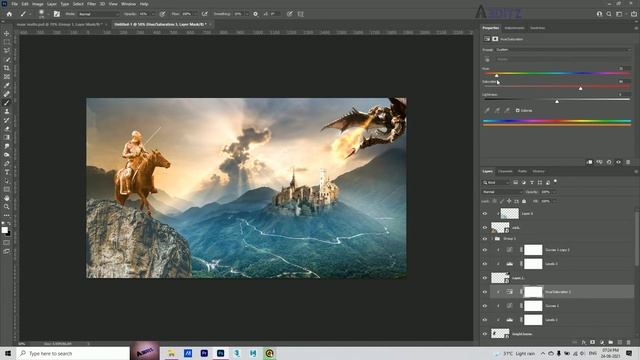Toggle visibility of the bottom layer
The image size is (640, 360).
485,334
